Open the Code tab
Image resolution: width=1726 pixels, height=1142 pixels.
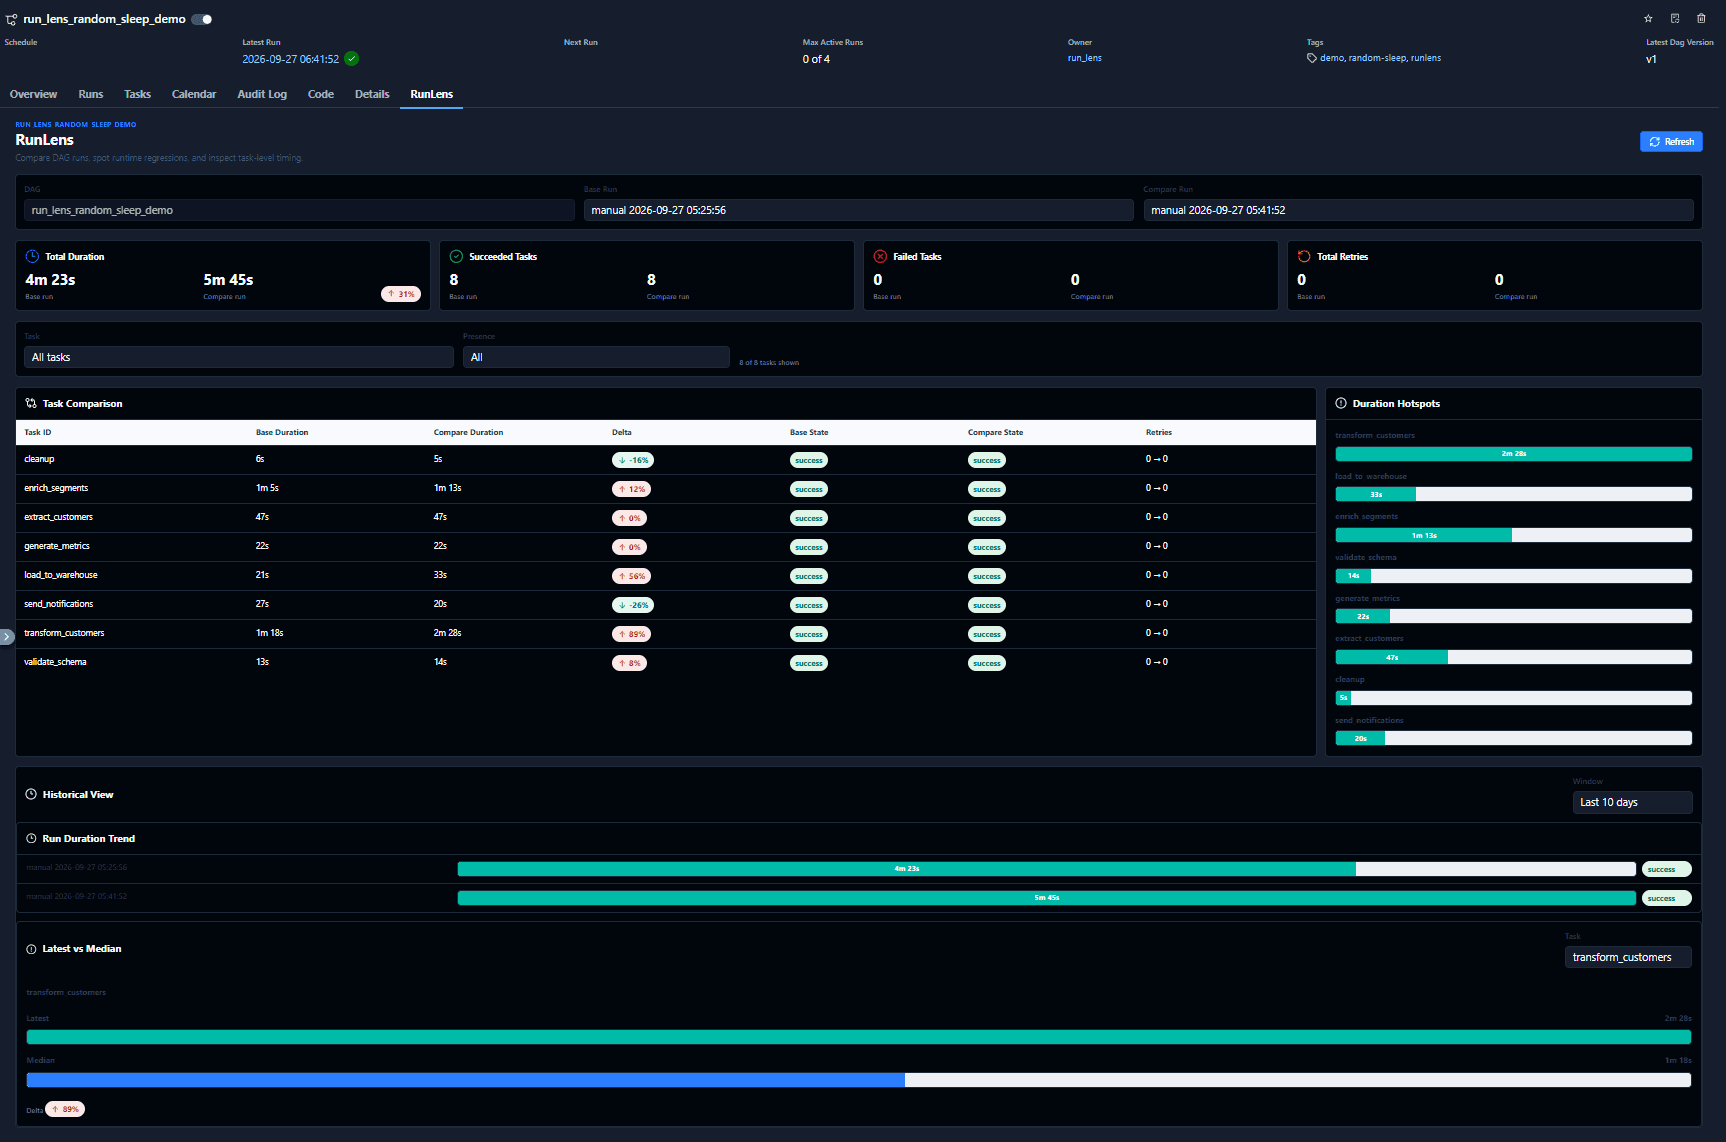tap(321, 94)
